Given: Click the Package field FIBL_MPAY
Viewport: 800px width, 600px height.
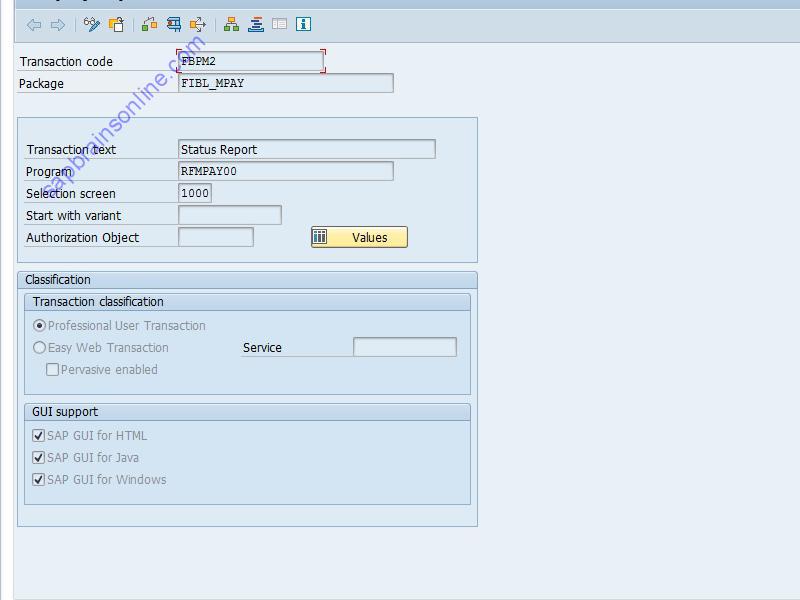Looking at the screenshot, I should pyautogui.click(x=286, y=83).
